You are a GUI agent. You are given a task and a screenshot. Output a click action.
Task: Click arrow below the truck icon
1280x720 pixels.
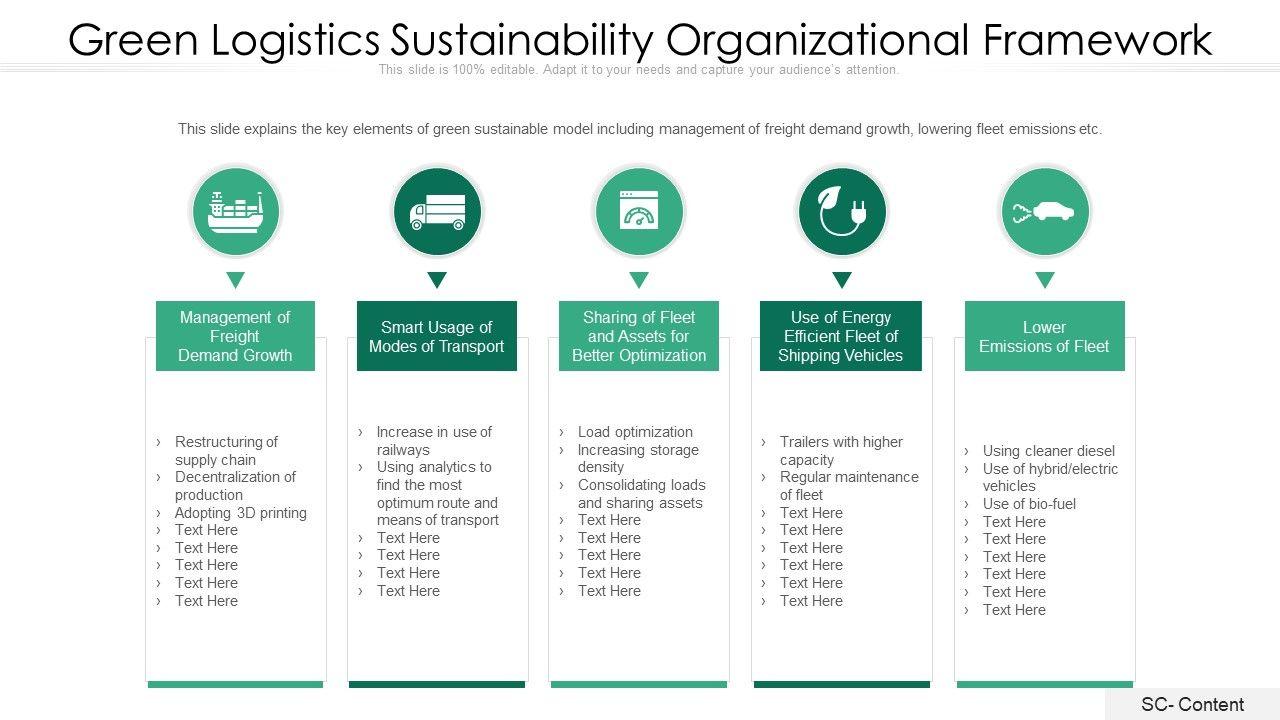coord(437,280)
